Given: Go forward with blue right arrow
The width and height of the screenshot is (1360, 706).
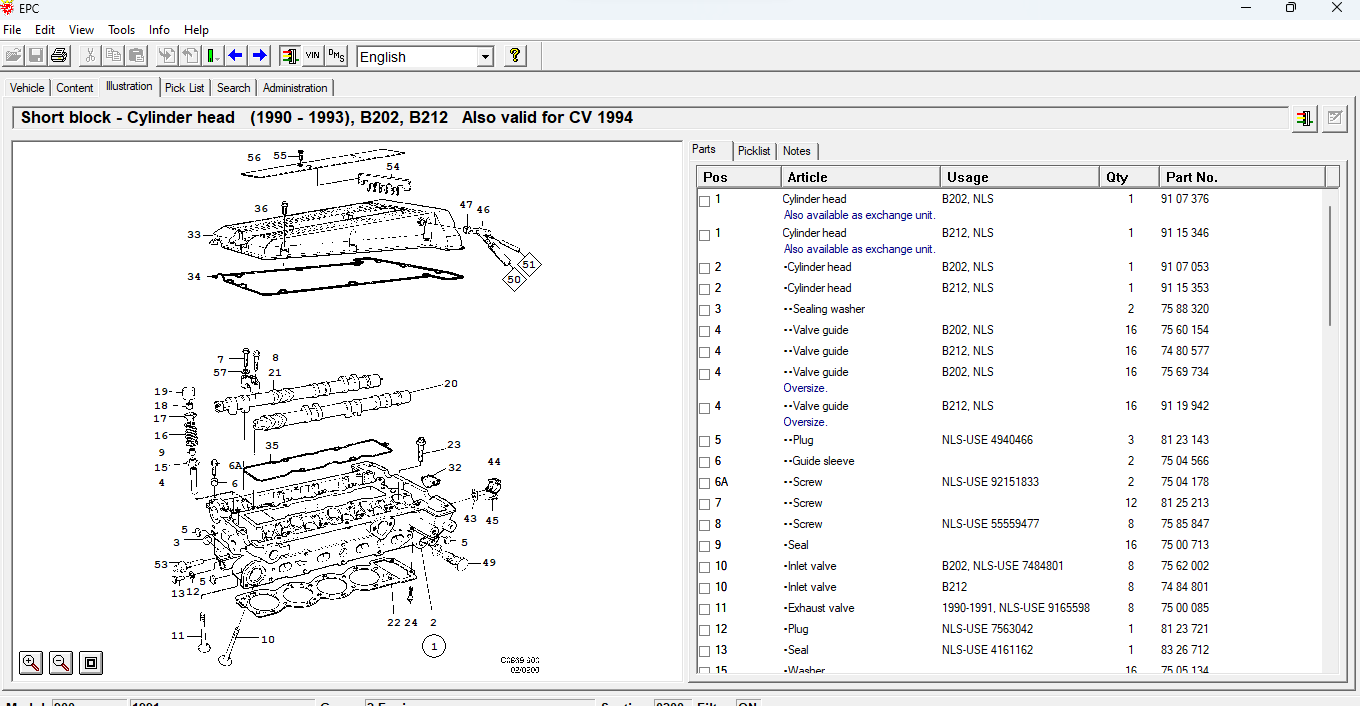Looking at the screenshot, I should coord(259,56).
